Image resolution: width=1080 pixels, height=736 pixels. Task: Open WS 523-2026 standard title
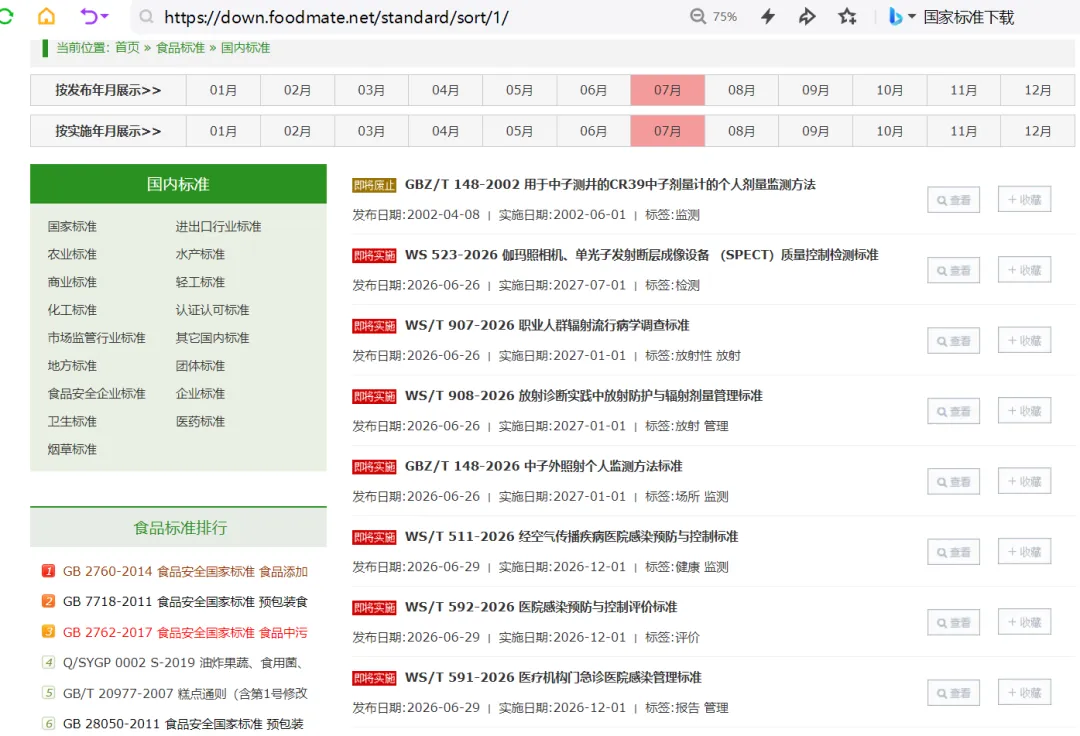[641, 255]
